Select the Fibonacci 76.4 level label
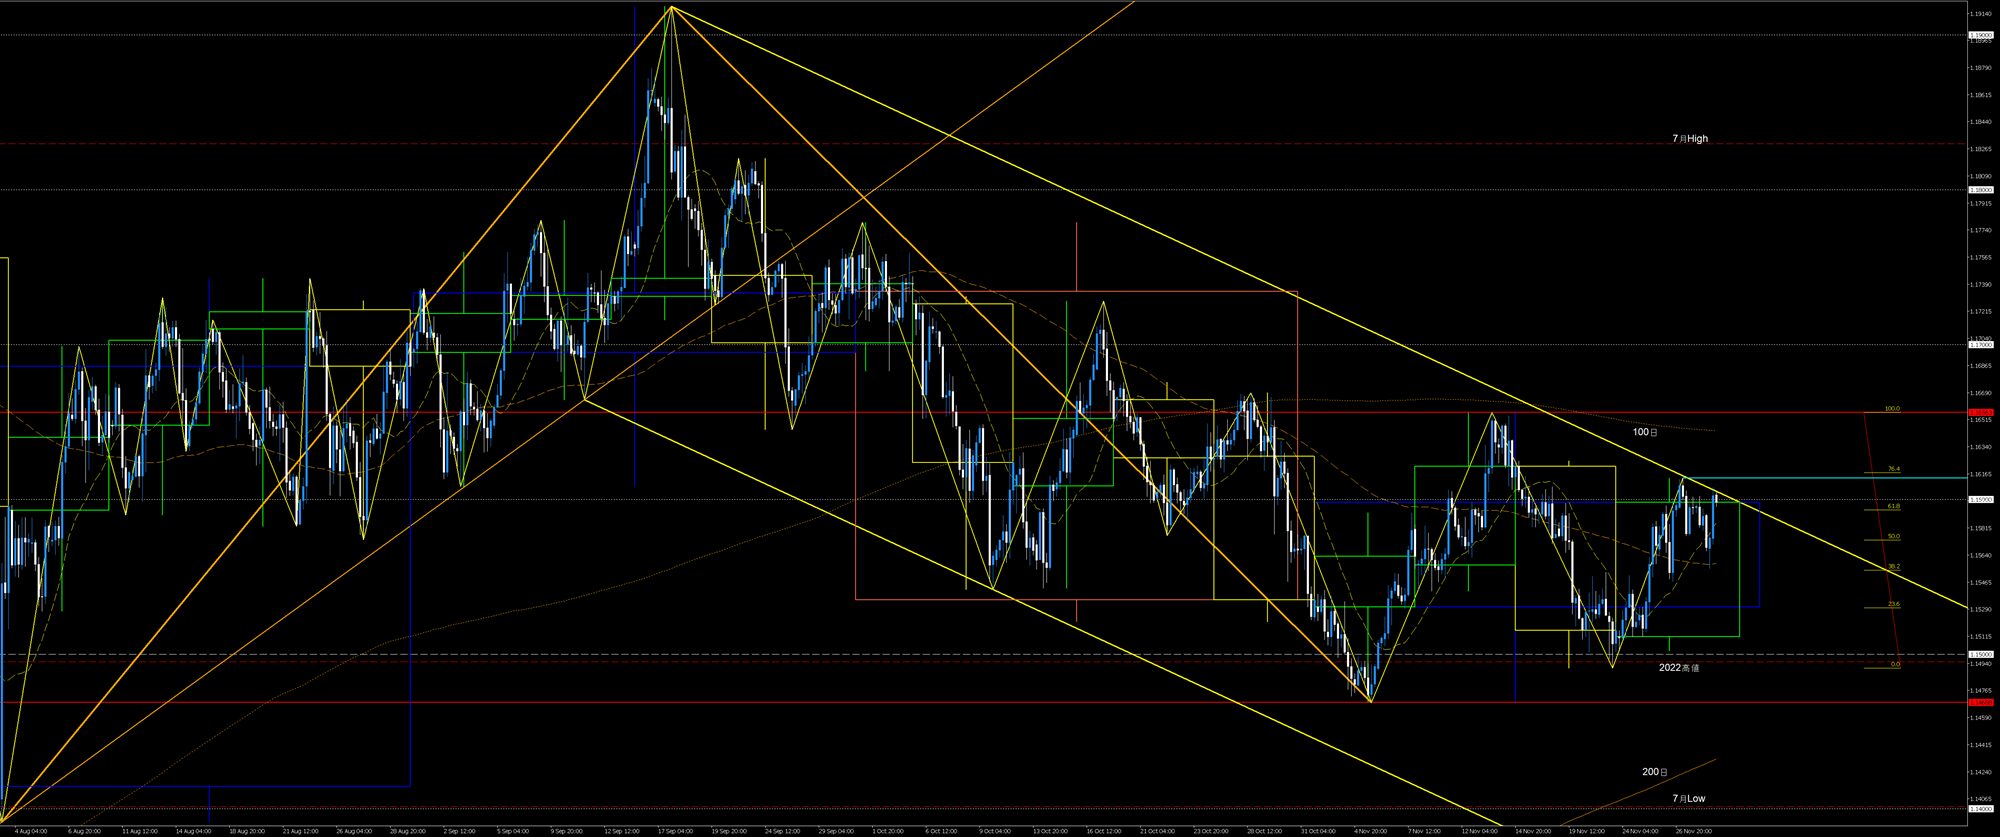The width and height of the screenshot is (2000, 837). (x=1893, y=468)
